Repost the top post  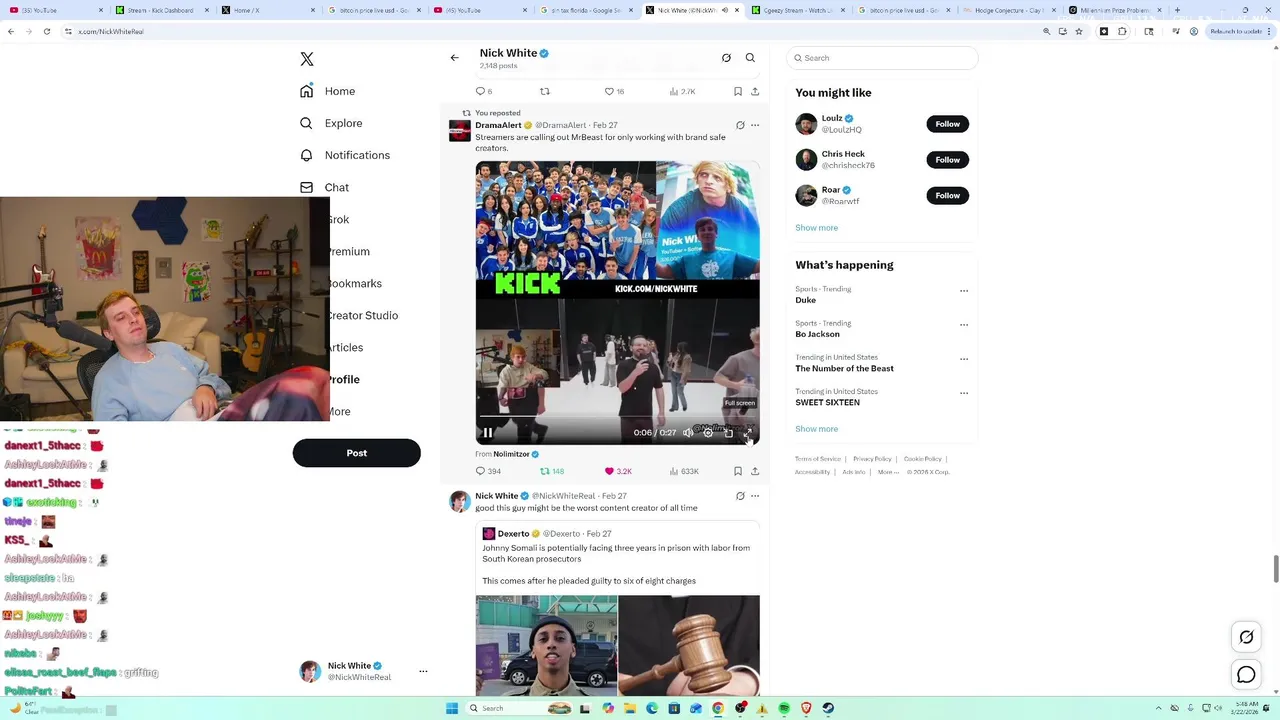545,91
